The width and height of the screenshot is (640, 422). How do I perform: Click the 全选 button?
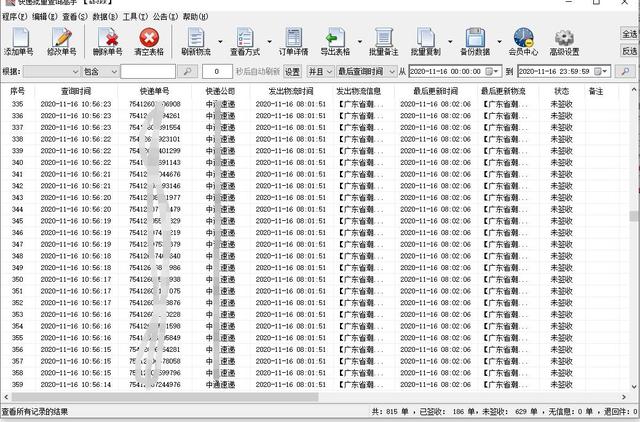tap(630, 34)
